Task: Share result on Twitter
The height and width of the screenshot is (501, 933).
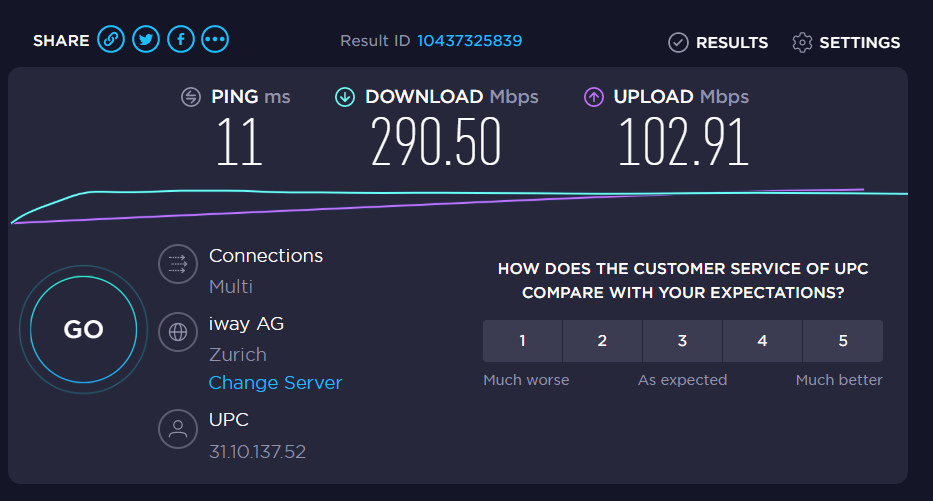Action: point(146,40)
